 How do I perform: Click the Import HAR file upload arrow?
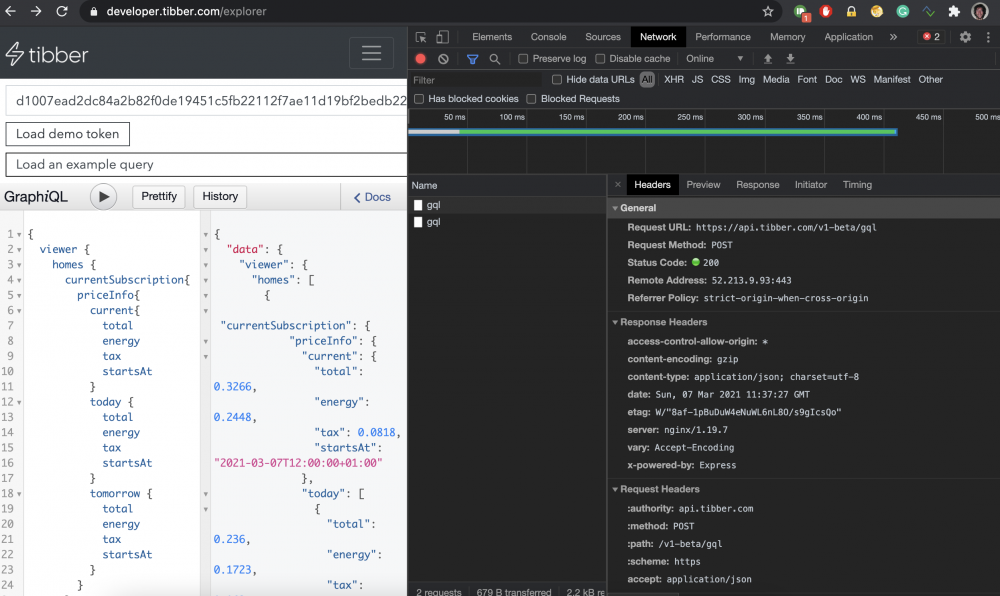coord(768,59)
